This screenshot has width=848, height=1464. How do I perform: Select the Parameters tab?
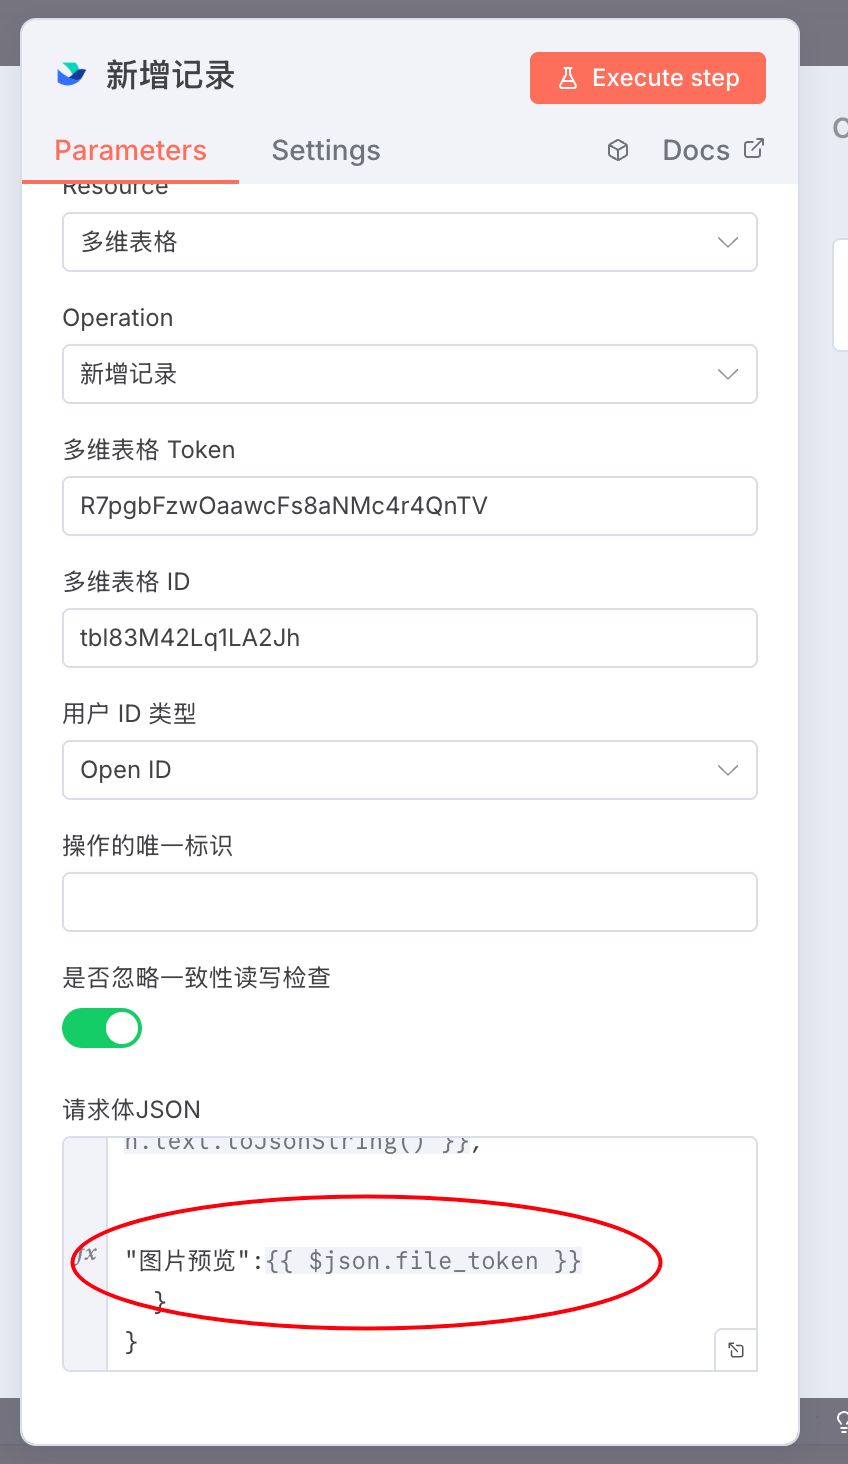tap(130, 150)
